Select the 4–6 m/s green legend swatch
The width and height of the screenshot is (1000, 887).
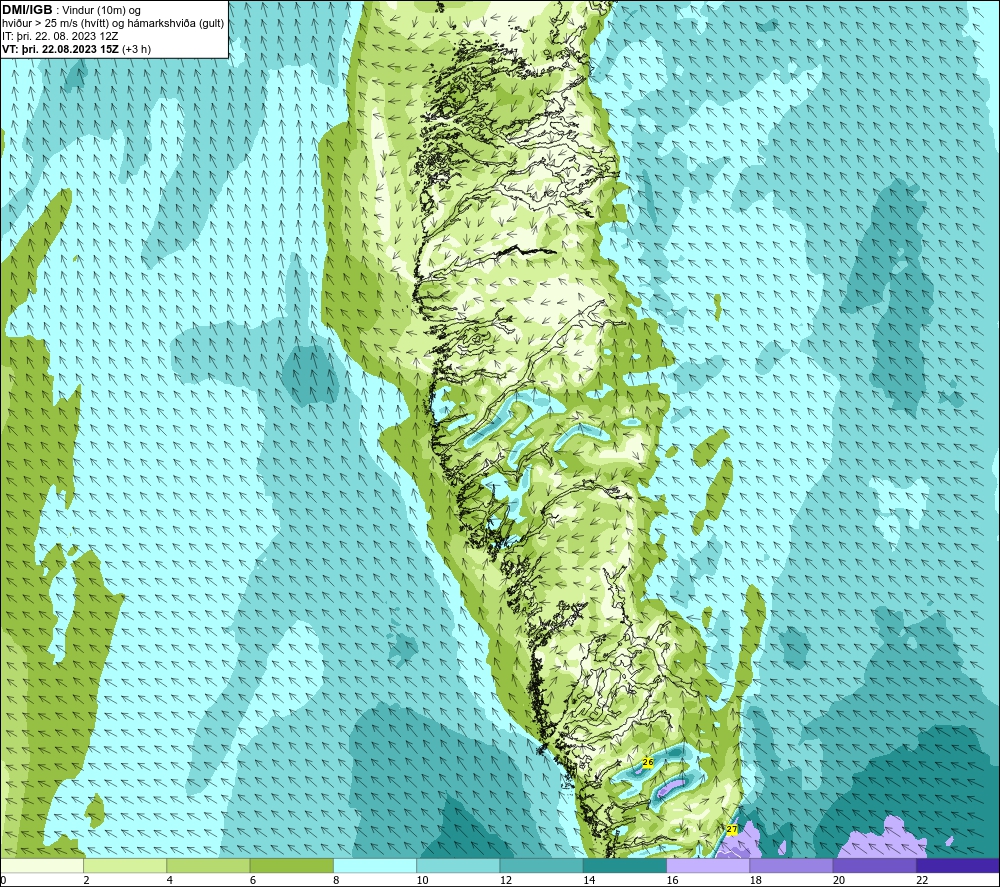[209, 865]
